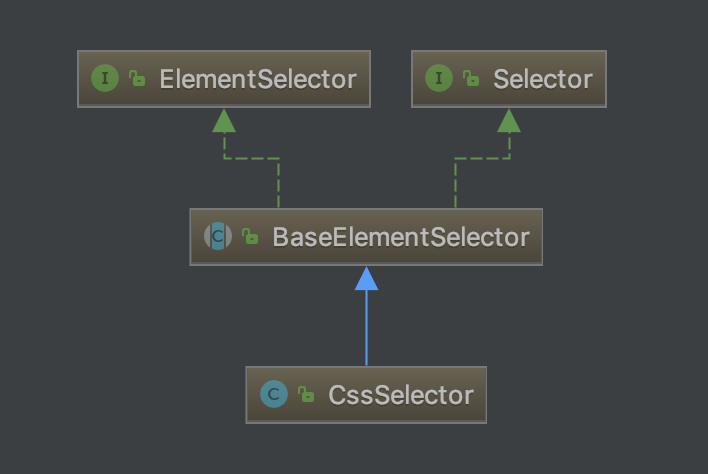Click CssSelector's public visibility lock icon
The image size is (708, 474).
[x=306, y=395]
